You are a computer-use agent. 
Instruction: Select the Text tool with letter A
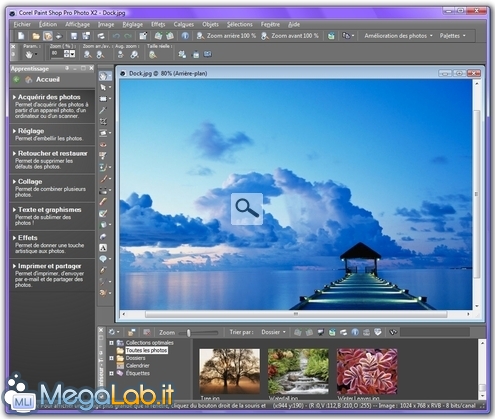(x=103, y=248)
